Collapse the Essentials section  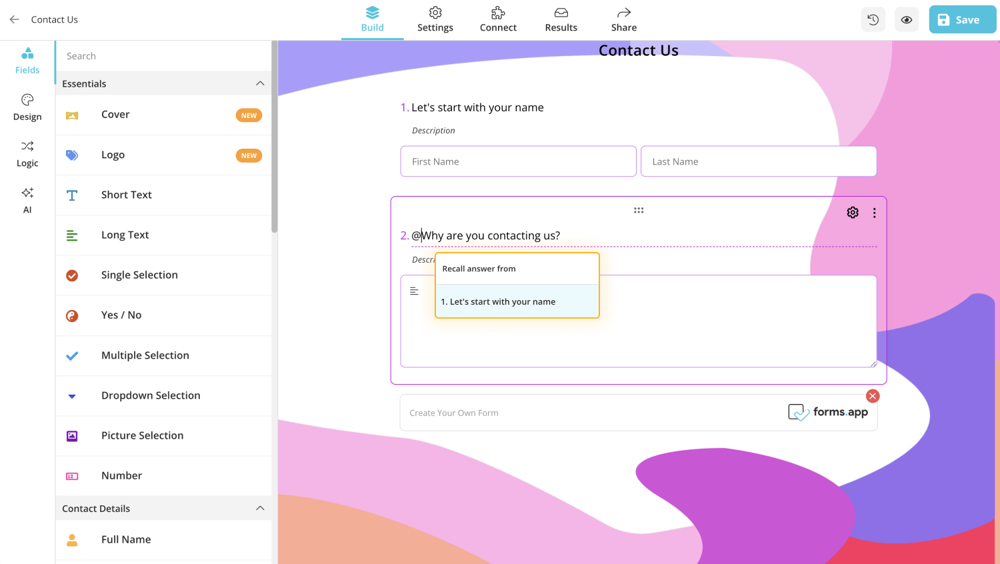(x=260, y=84)
